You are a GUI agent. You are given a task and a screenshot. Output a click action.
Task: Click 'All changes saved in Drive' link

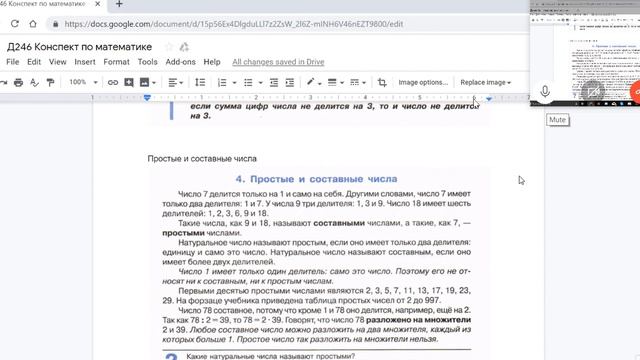[278, 62]
